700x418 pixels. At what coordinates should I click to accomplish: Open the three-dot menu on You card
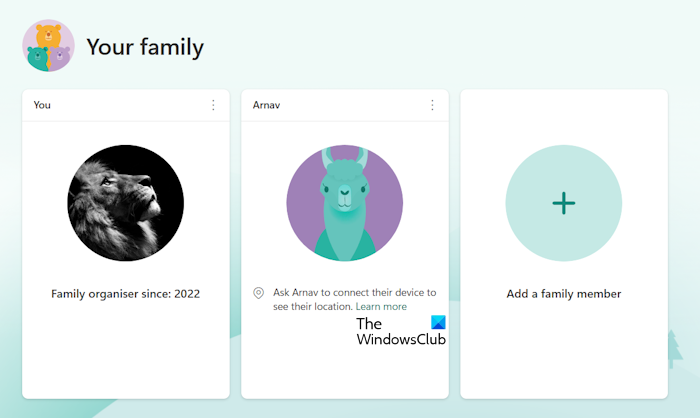point(213,105)
